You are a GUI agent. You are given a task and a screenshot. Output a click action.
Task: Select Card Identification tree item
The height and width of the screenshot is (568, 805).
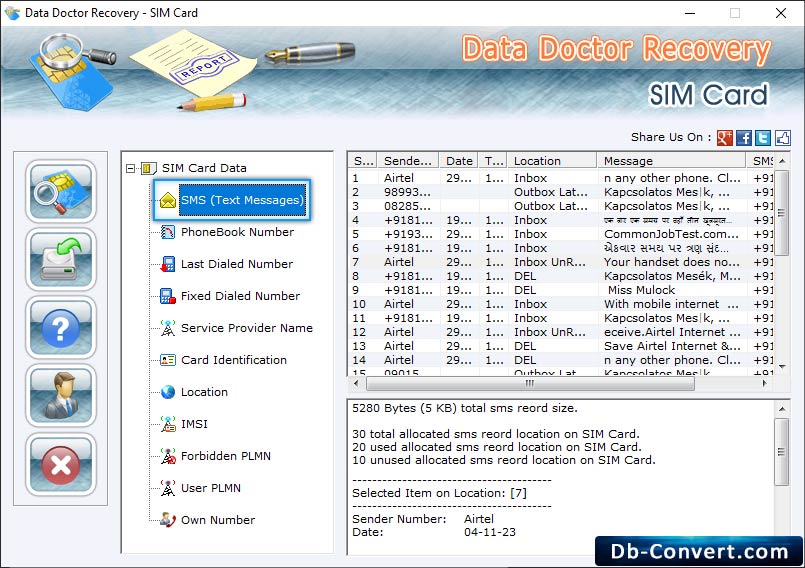coord(234,360)
